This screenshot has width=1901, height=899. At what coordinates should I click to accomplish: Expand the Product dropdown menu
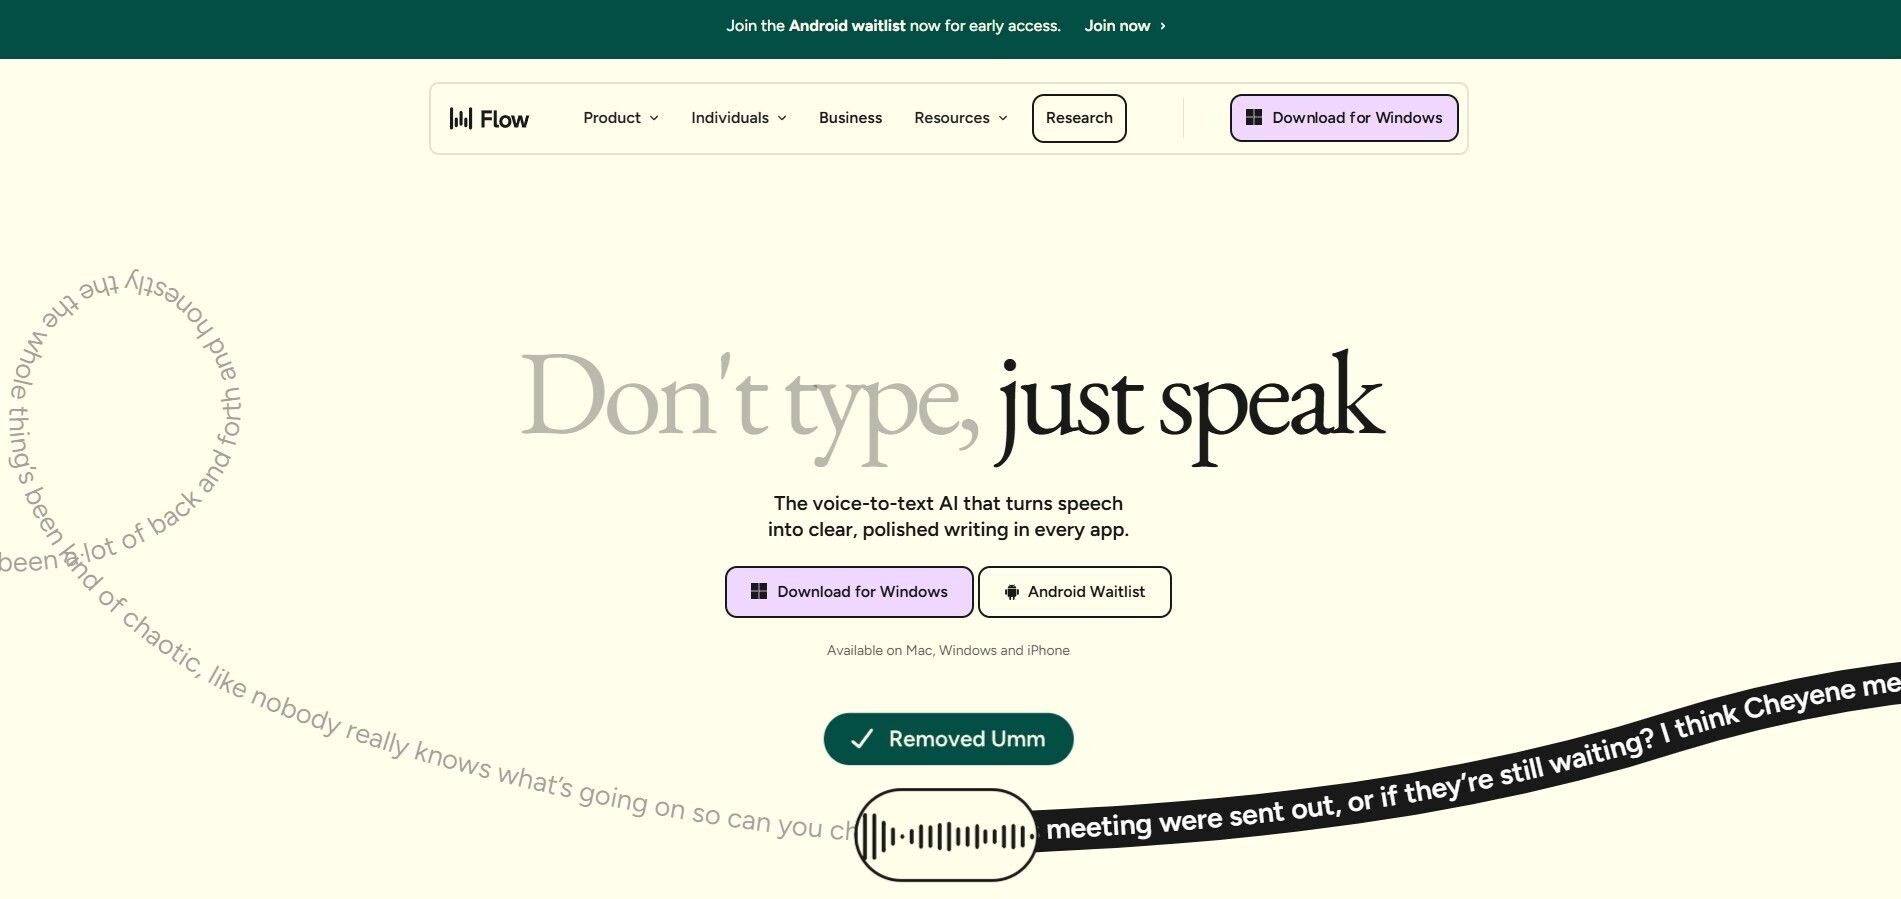click(x=621, y=118)
